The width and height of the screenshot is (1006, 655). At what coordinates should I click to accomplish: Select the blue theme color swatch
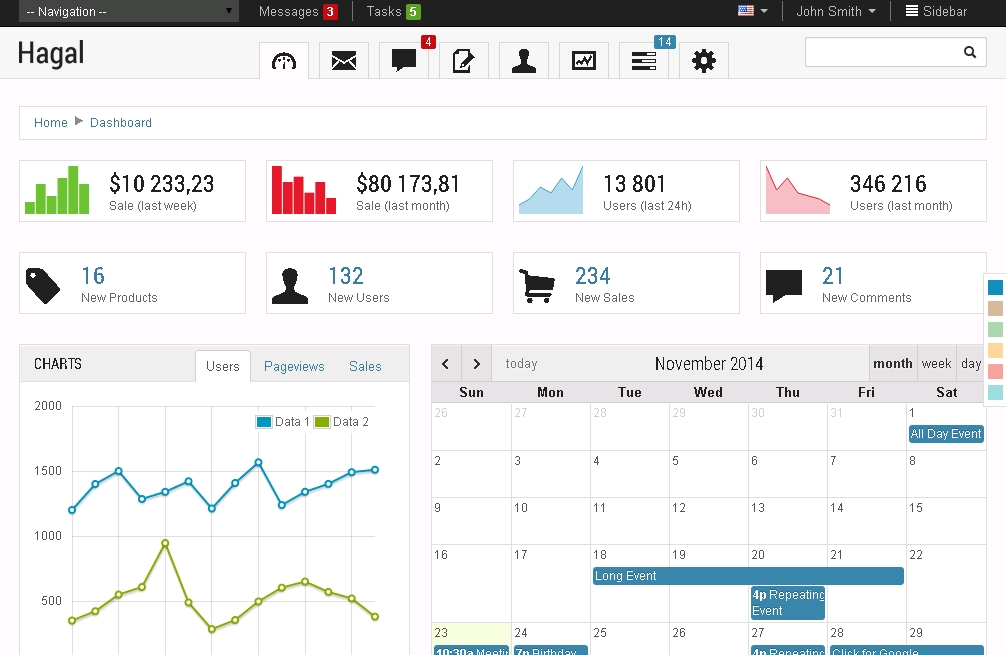click(995, 288)
